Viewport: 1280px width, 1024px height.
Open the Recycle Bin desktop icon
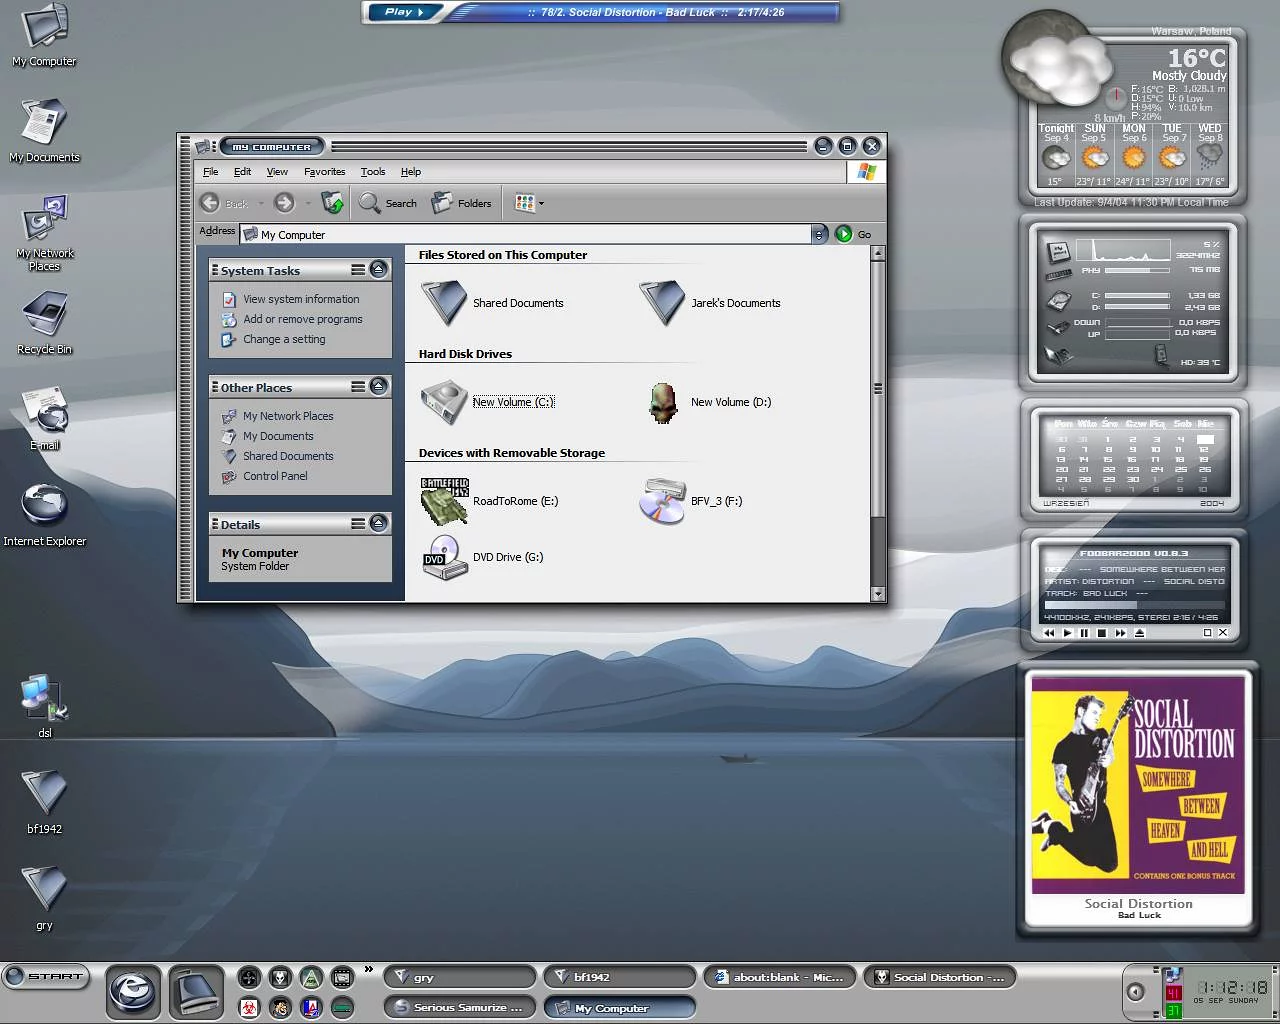[44, 318]
